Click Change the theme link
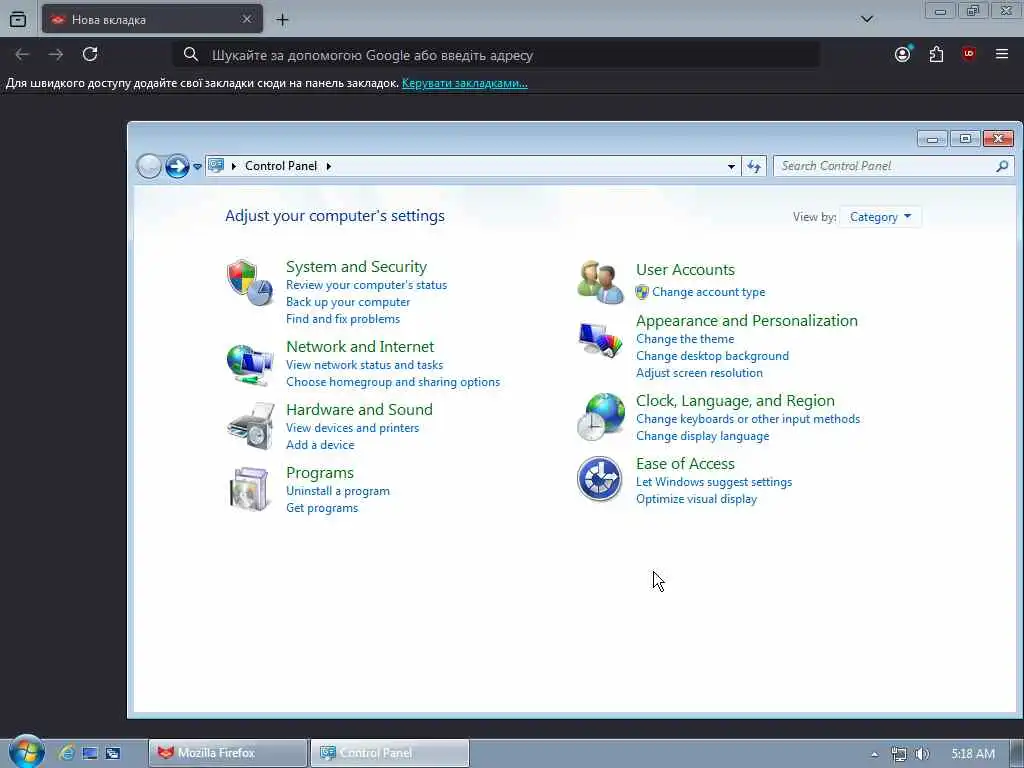 (x=685, y=339)
